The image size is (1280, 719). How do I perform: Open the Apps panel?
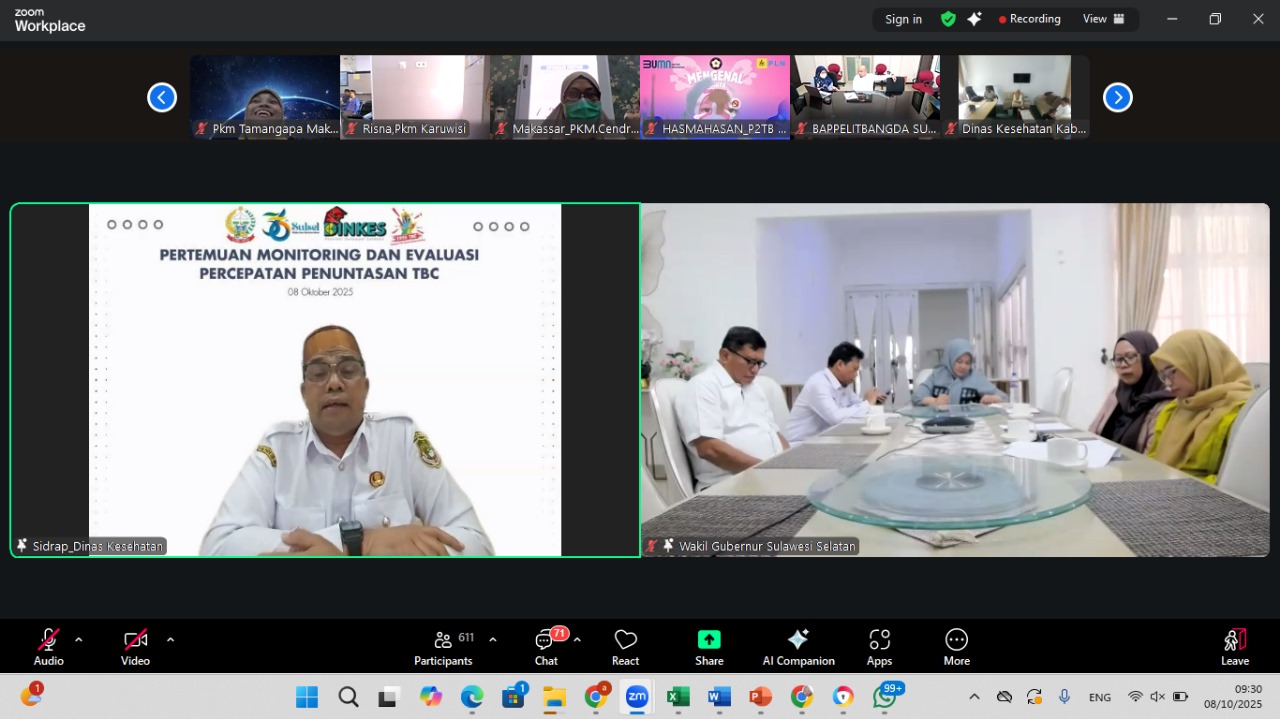[879, 647]
